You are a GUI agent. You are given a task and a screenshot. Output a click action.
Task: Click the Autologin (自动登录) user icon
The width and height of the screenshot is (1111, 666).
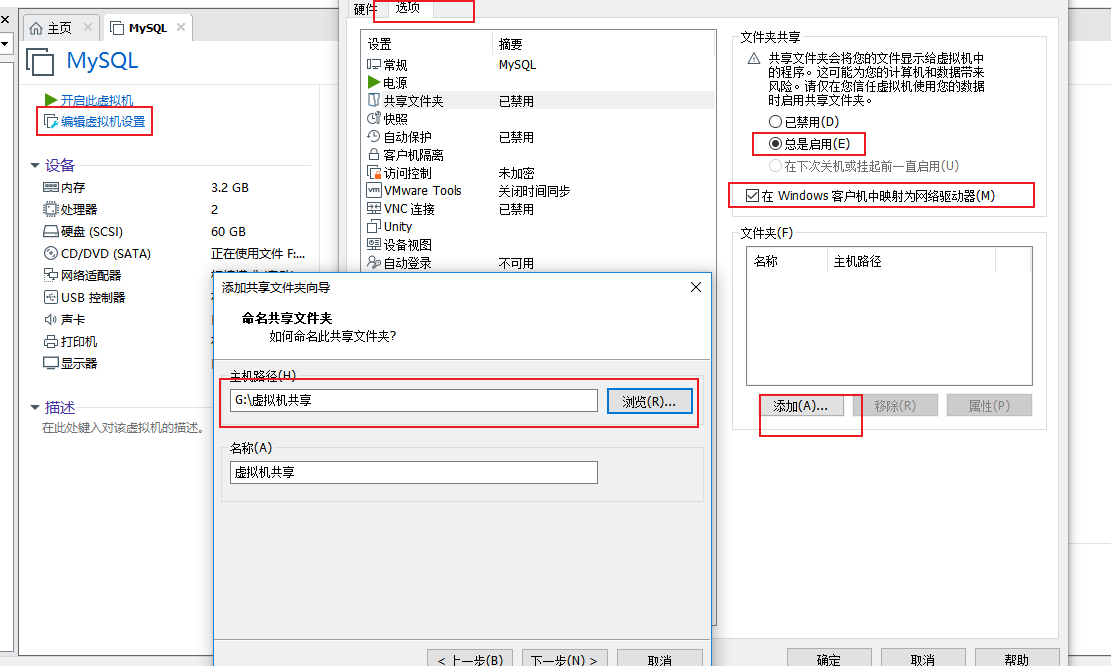coord(374,263)
